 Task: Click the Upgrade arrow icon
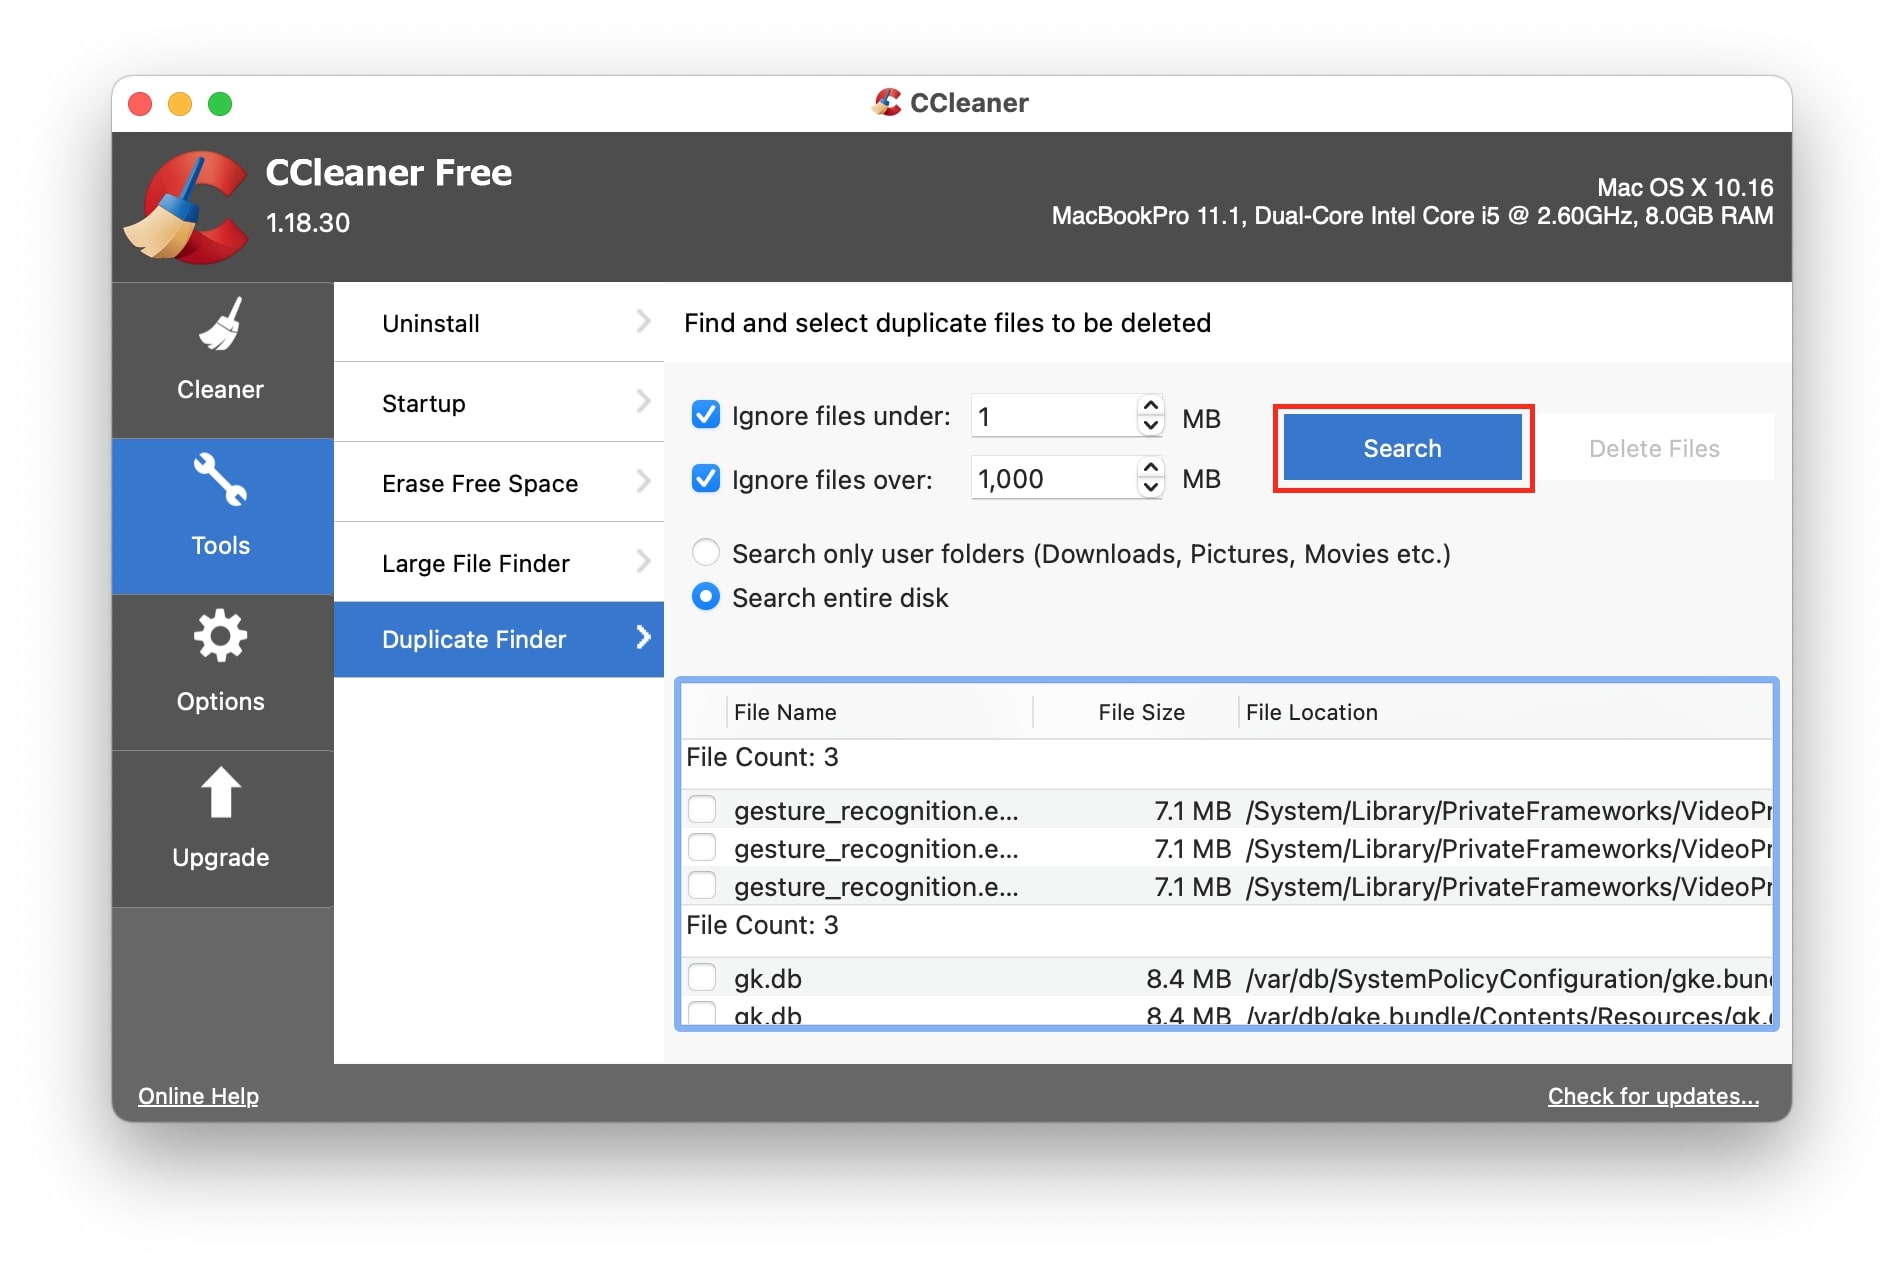click(x=220, y=792)
